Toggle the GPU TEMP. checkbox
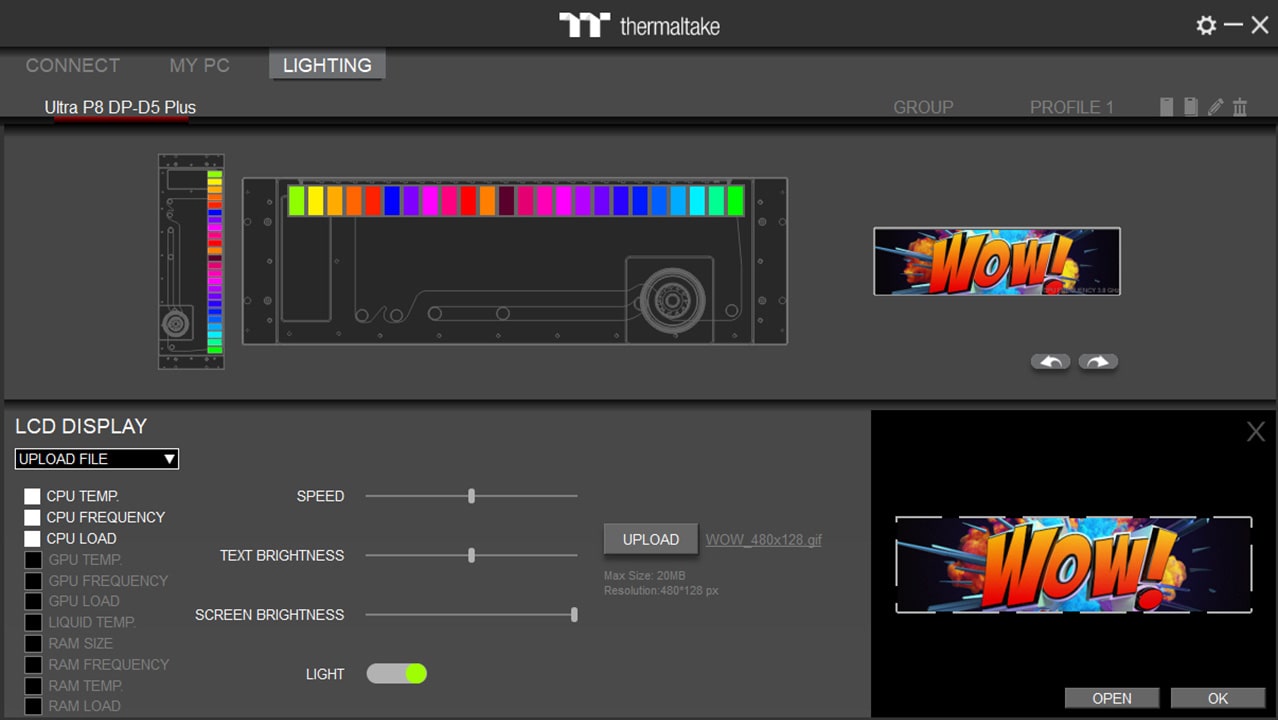Viewport: 1278px width, 720px height. point(33,560)
